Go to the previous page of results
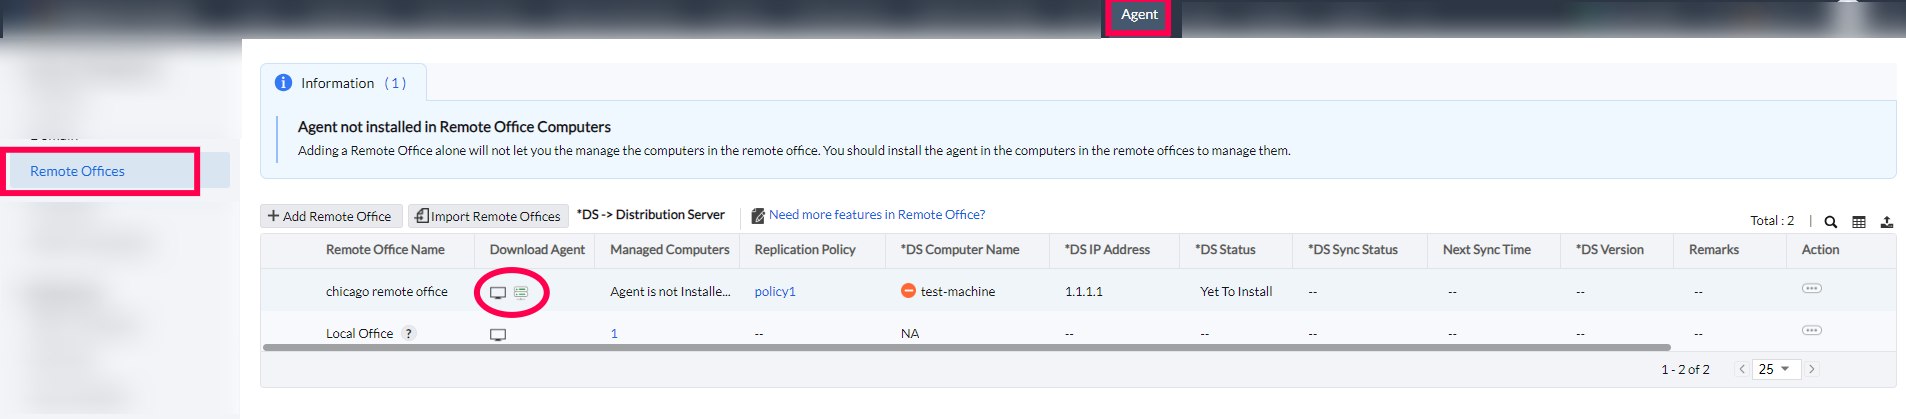The width and height of the screenshot is (1906, 419). tap(1741, 369)
